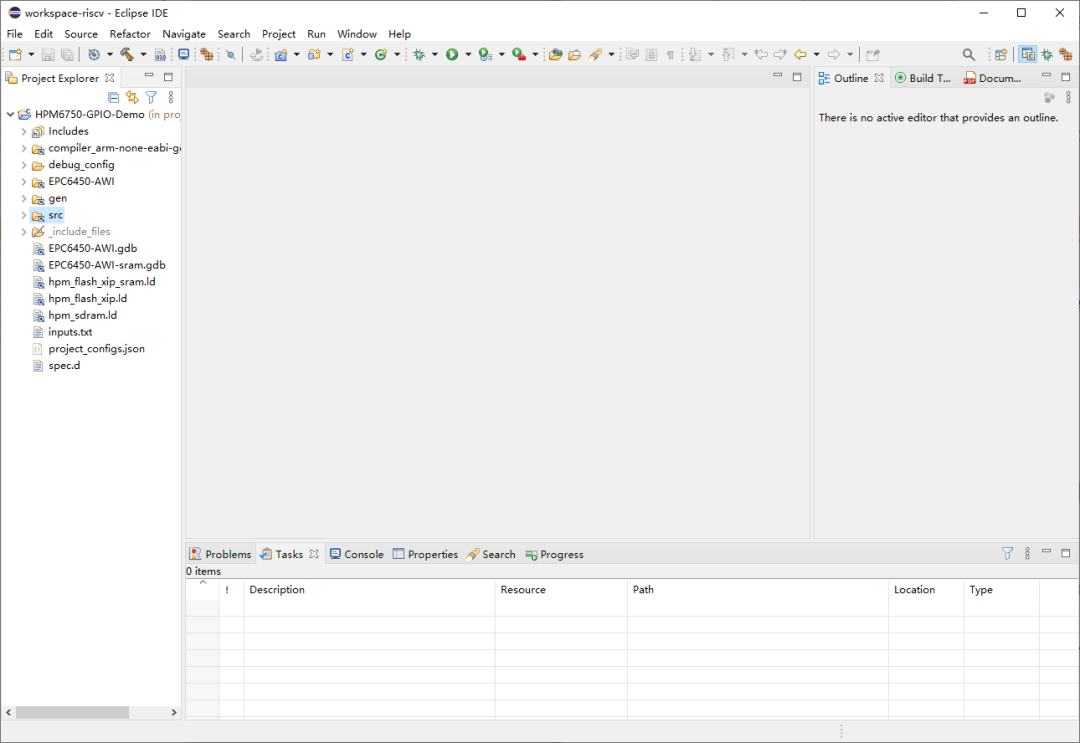This screenshot has width=1080, height=743.
Task: Open the Back history dropdown arrow
Action: [x=817, y=54]
